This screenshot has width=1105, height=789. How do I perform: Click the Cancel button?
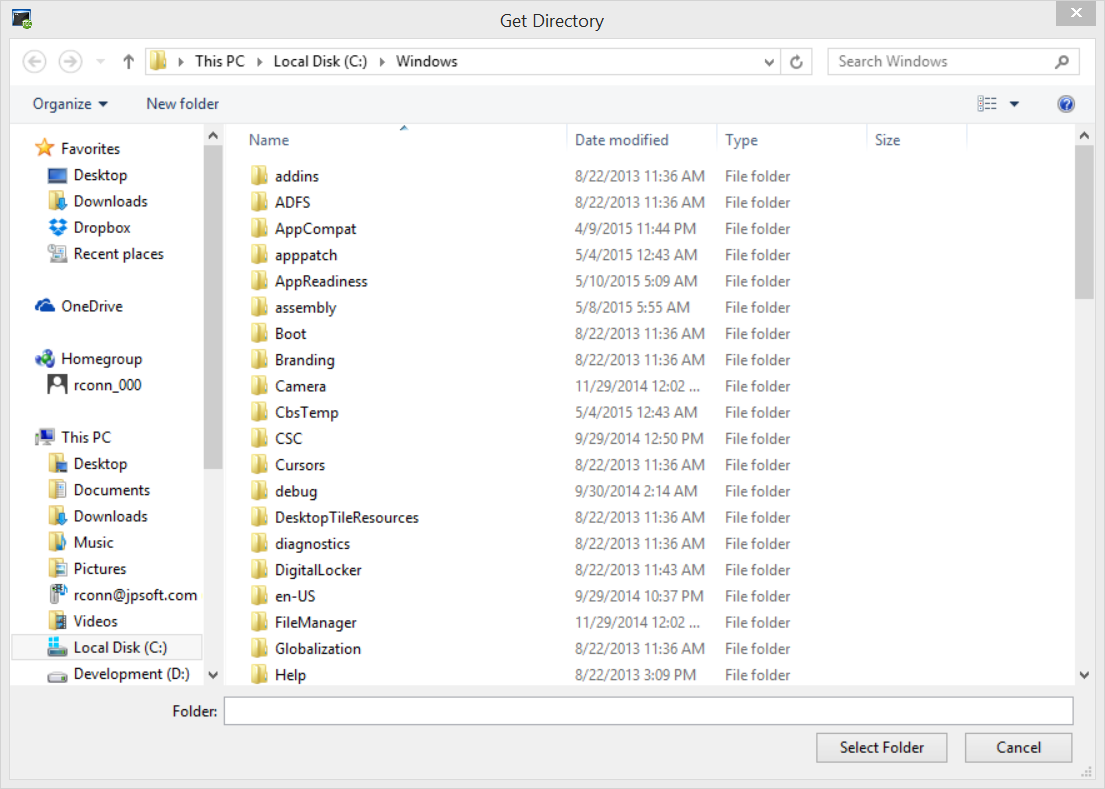click(x=1018, y=747)
